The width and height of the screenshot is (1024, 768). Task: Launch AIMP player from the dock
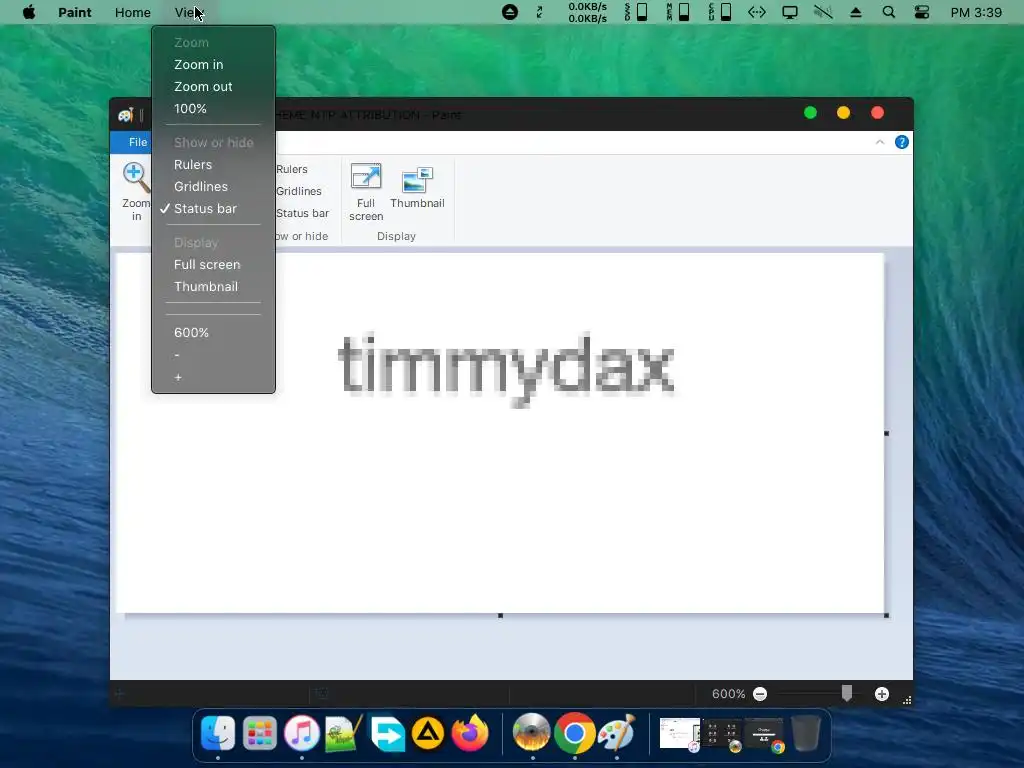(x=428, y=733)
